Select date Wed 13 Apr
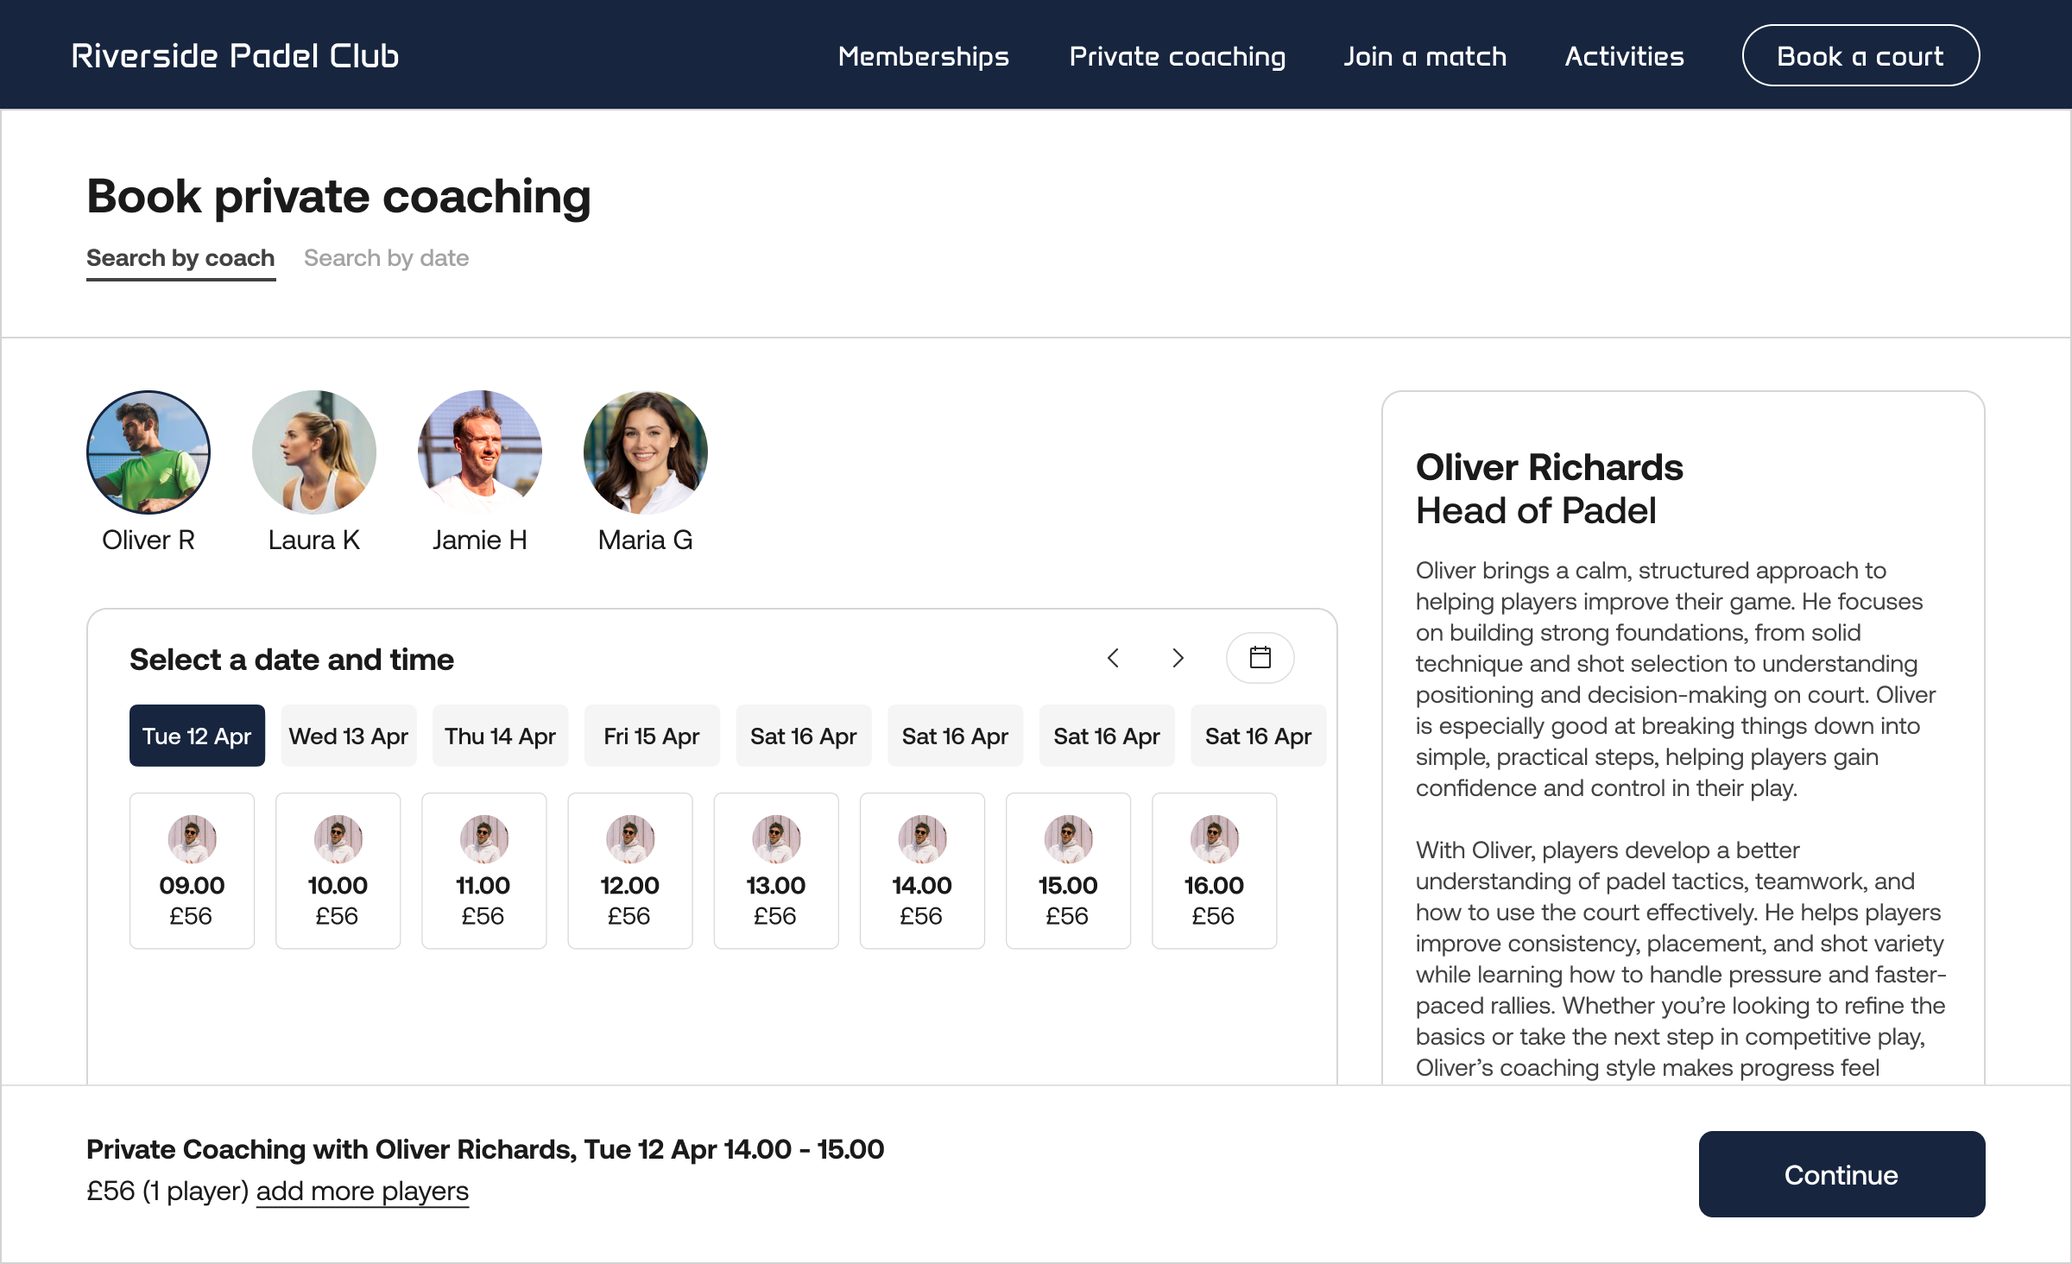Screen dimensions: 2072x1264 (x=348, y=736)
